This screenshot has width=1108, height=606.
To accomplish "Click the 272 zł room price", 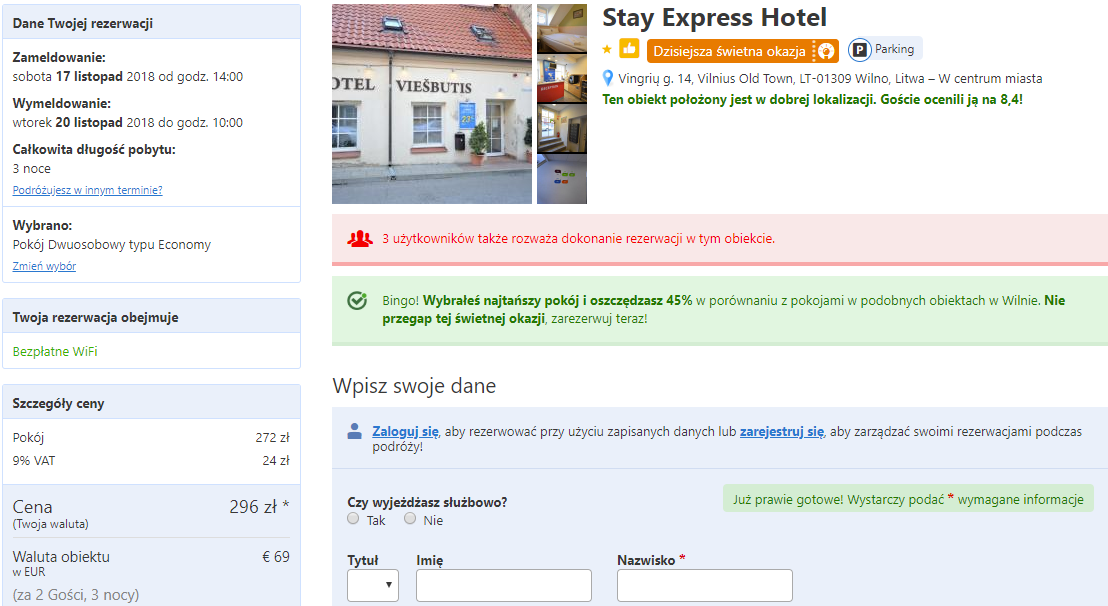I will point(273,438).
